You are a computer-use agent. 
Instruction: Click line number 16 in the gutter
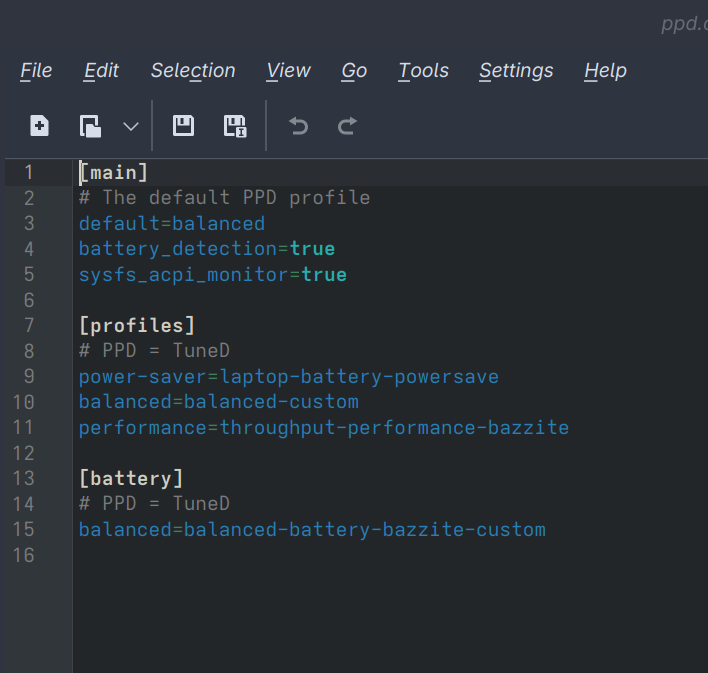(23, 555)
